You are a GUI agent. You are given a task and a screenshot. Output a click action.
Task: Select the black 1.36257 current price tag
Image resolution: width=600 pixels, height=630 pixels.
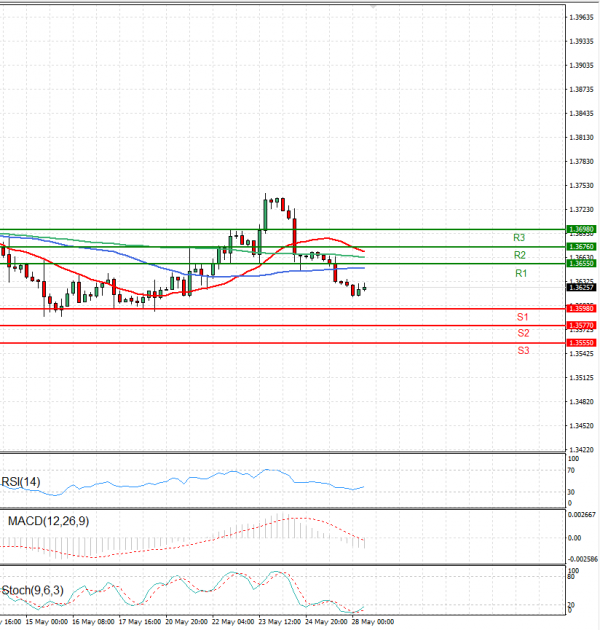(x=581, y=287)
